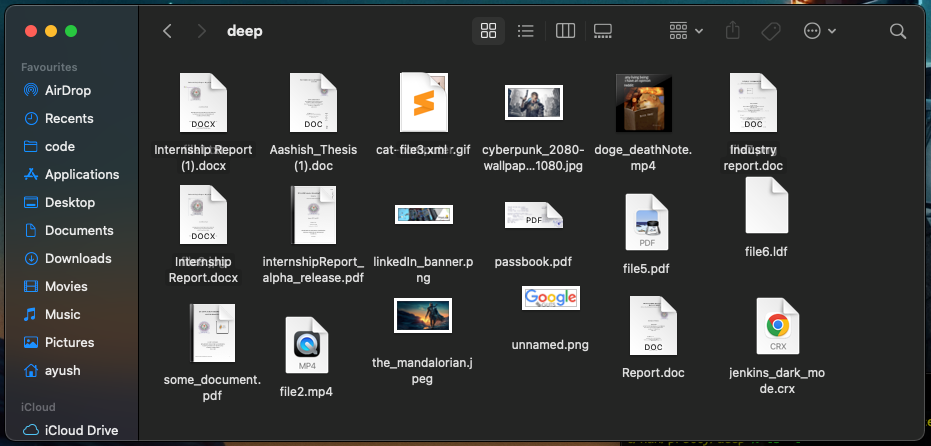
Task: Select iCloud Drive in the sidebar
Action: 81,430
